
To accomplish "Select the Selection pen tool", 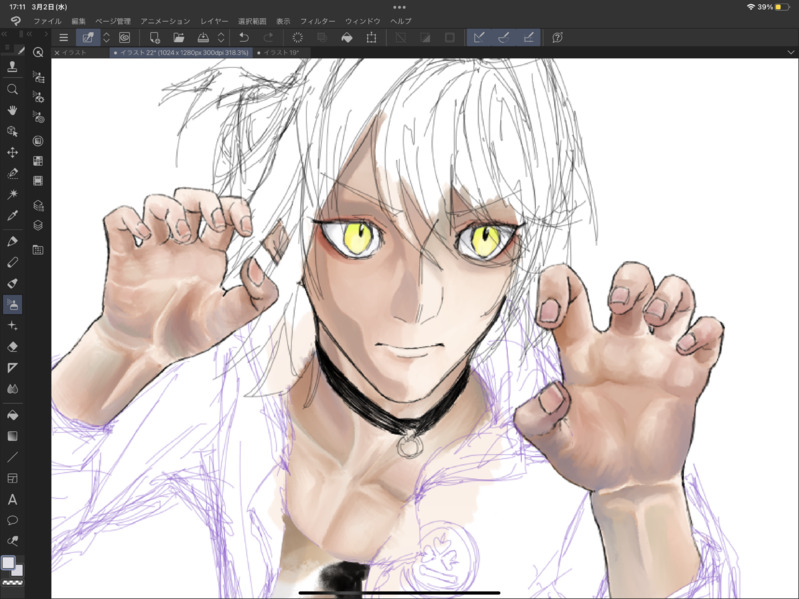I will pos(12,173).
